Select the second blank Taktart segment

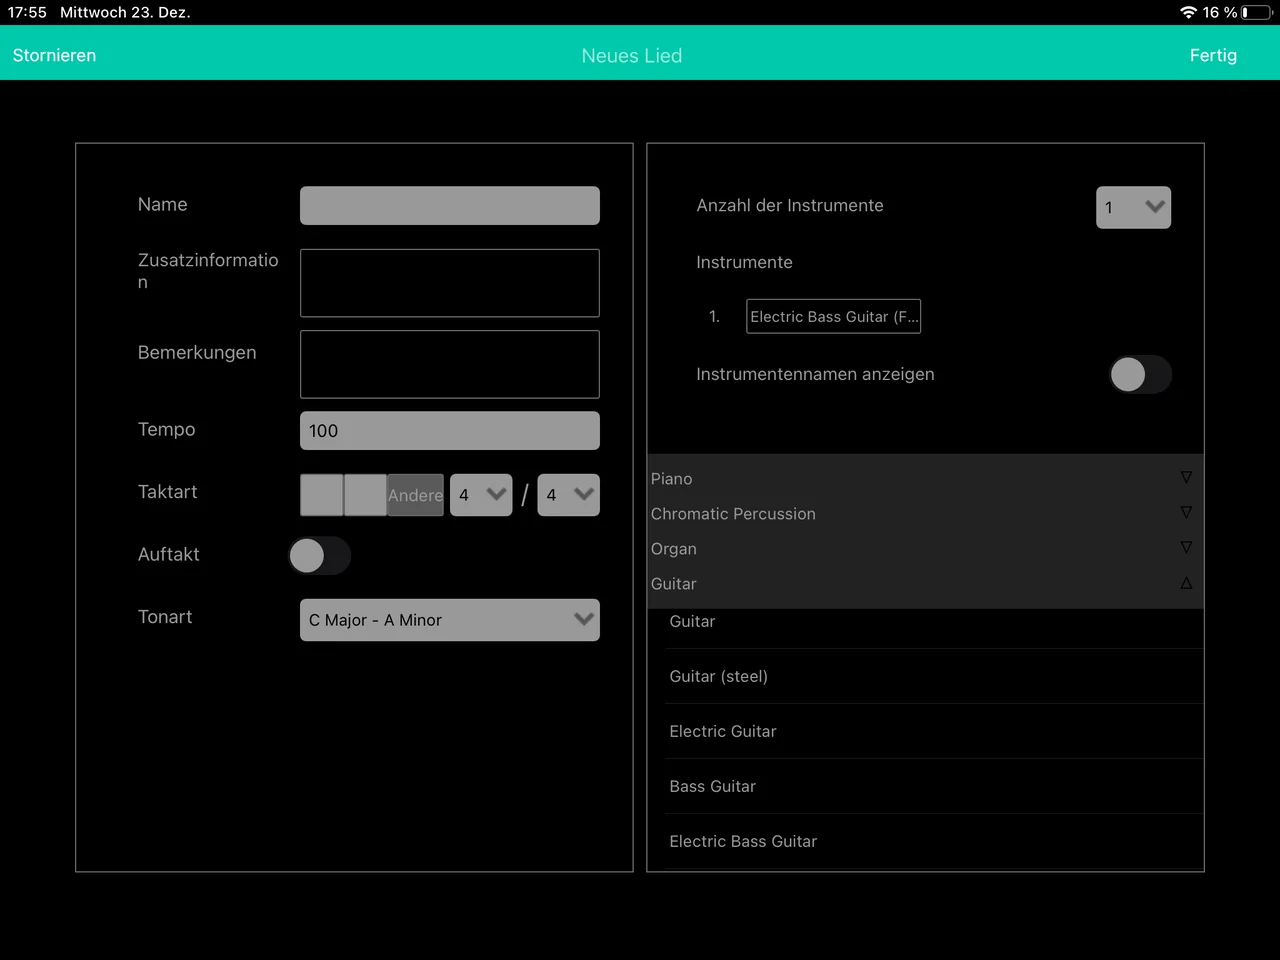coord(365,495)
